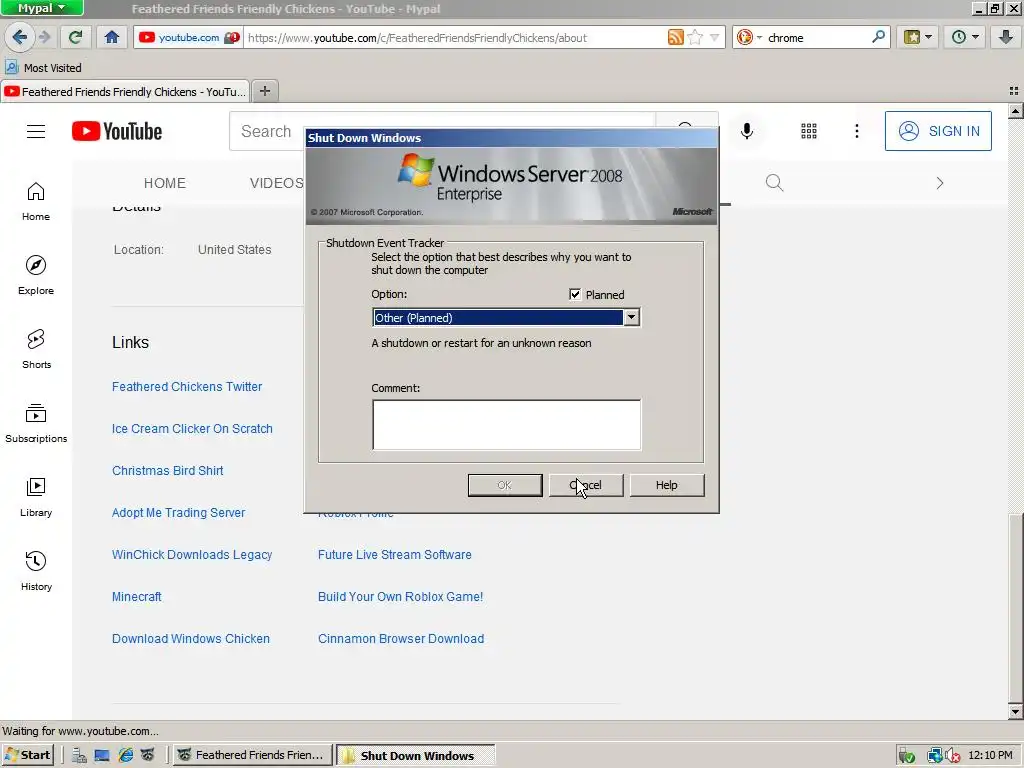Click the browser Forward arrow button
The height and width of the screenshot is (768, 1024).
pos(44,37)
